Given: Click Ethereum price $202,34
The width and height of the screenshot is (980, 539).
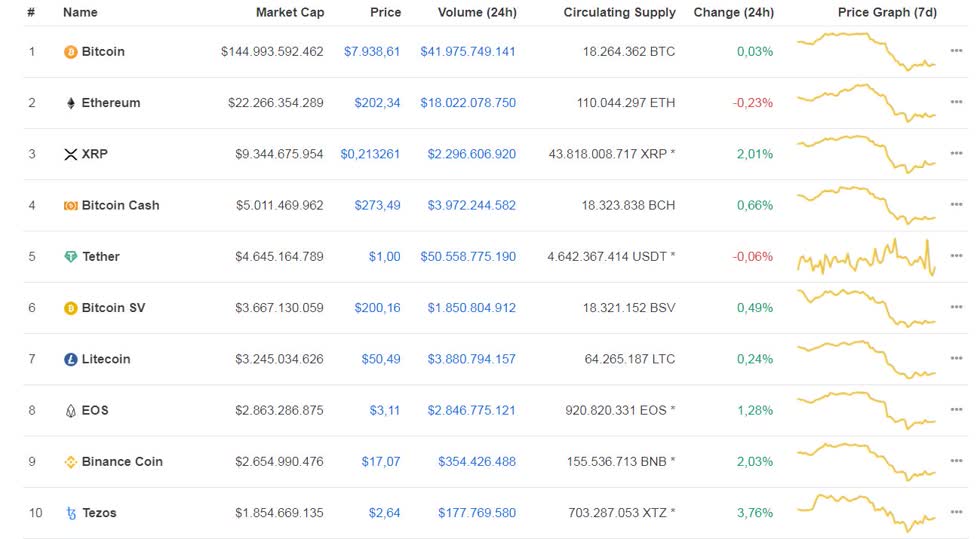Looking at the screenshot, I should [x=377, y=103].
